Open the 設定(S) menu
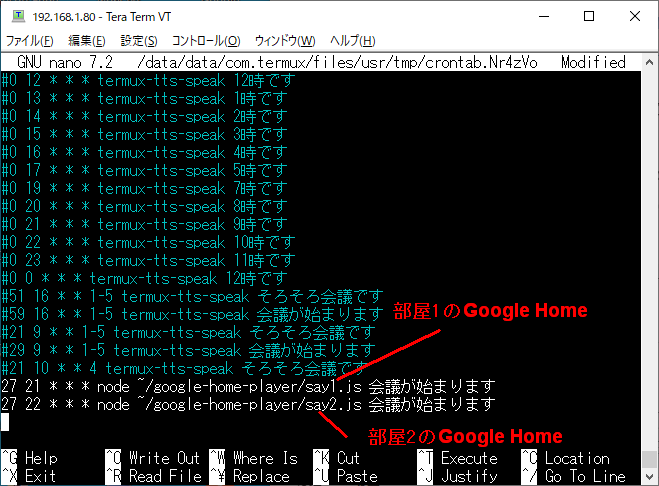This screenshot has height=486, width=659. [x=139, y=41]
